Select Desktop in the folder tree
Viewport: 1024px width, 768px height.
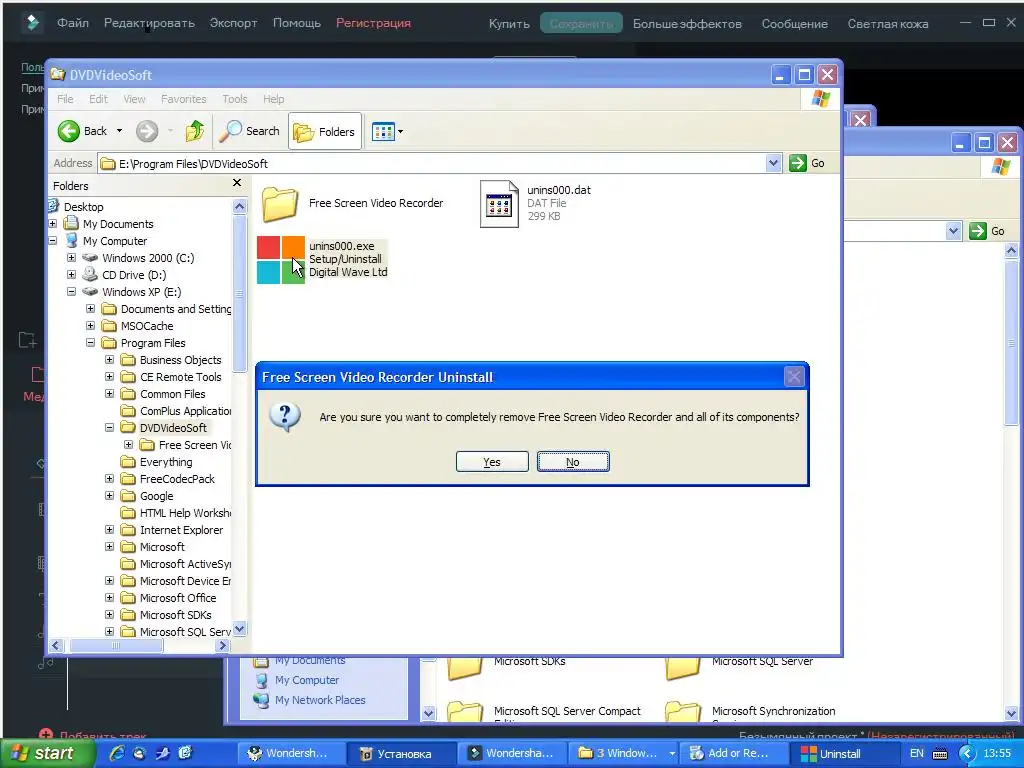tap(84, 206)
